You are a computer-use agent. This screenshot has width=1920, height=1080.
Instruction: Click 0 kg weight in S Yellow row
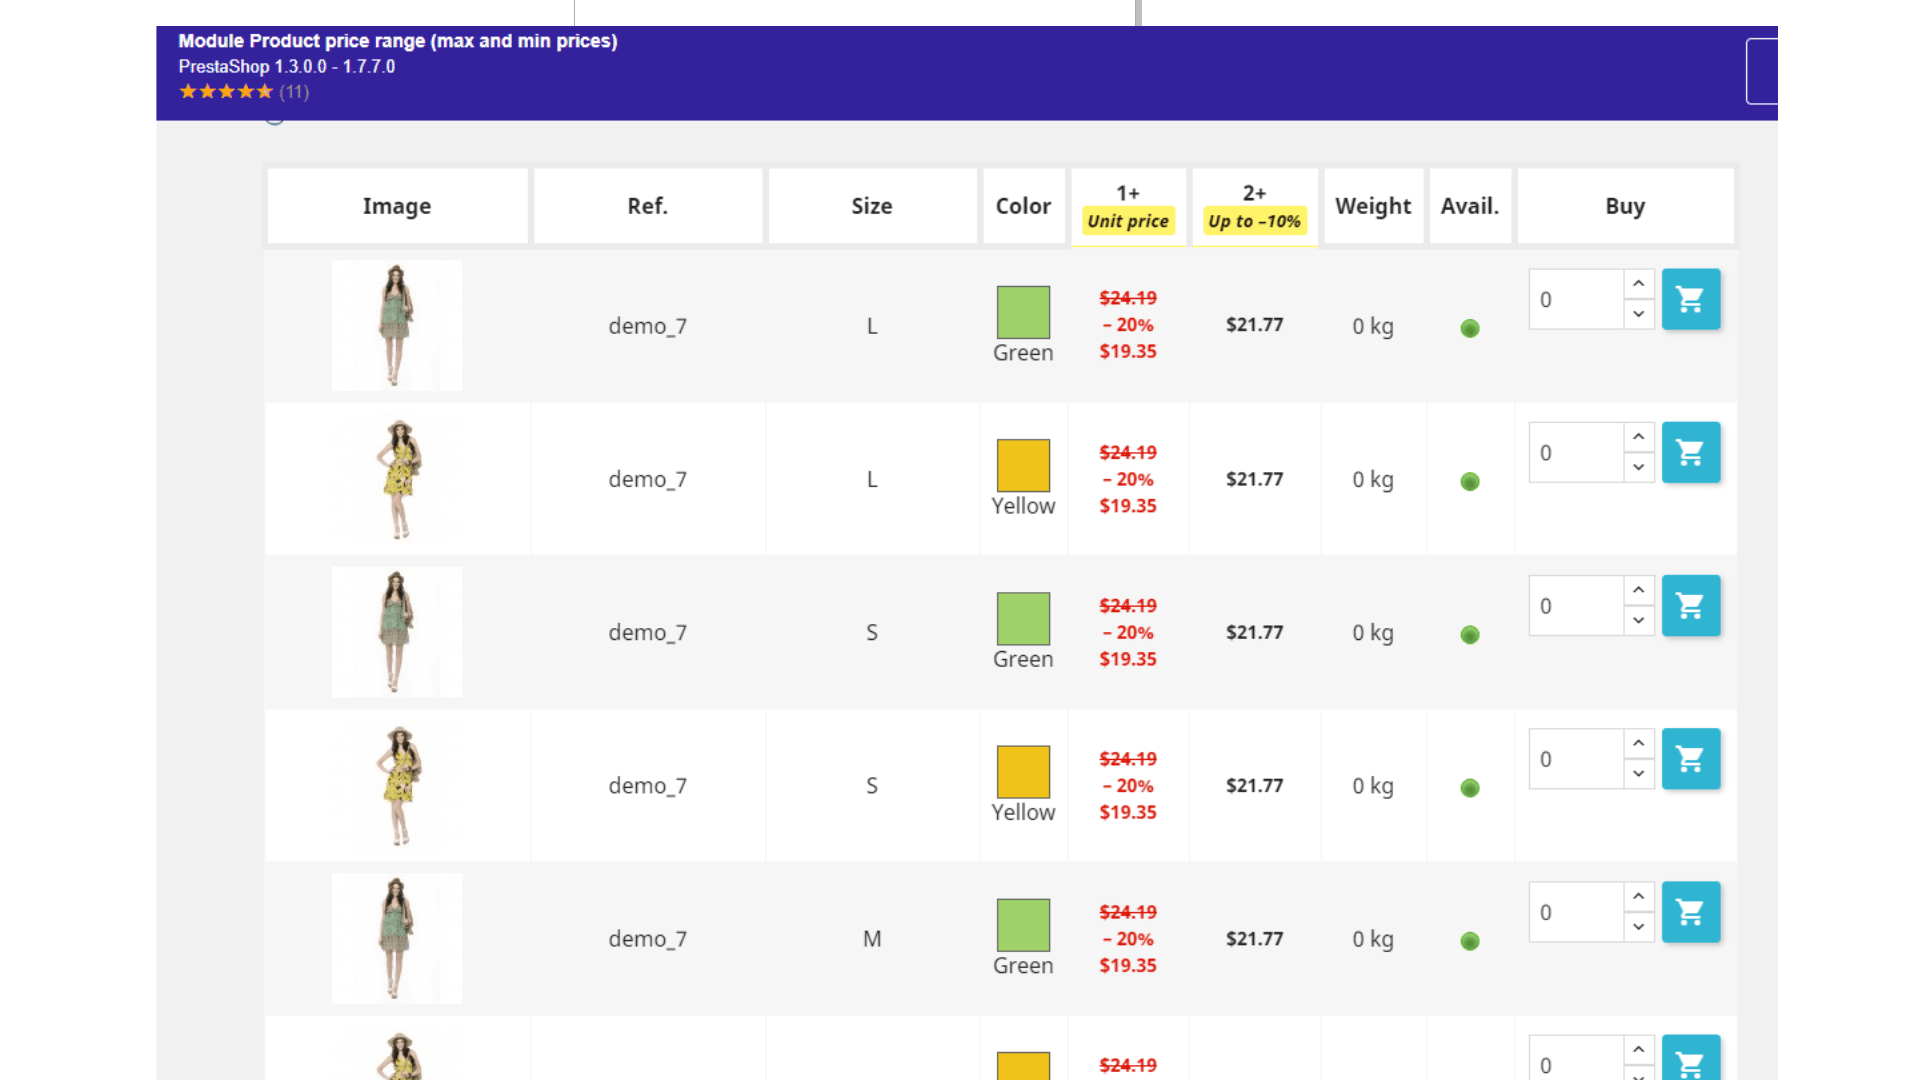point(1373,786)
